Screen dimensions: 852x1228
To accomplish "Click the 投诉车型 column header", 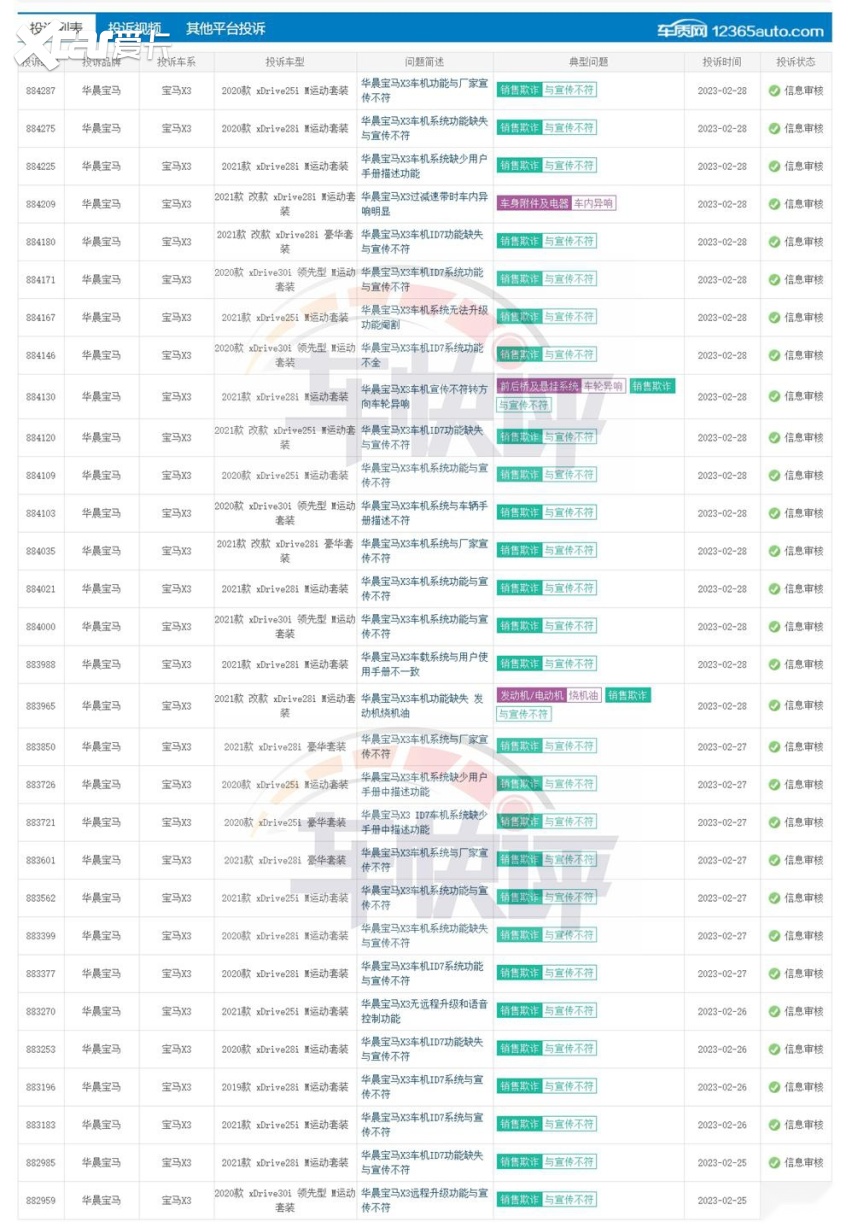I will [285, 62].
